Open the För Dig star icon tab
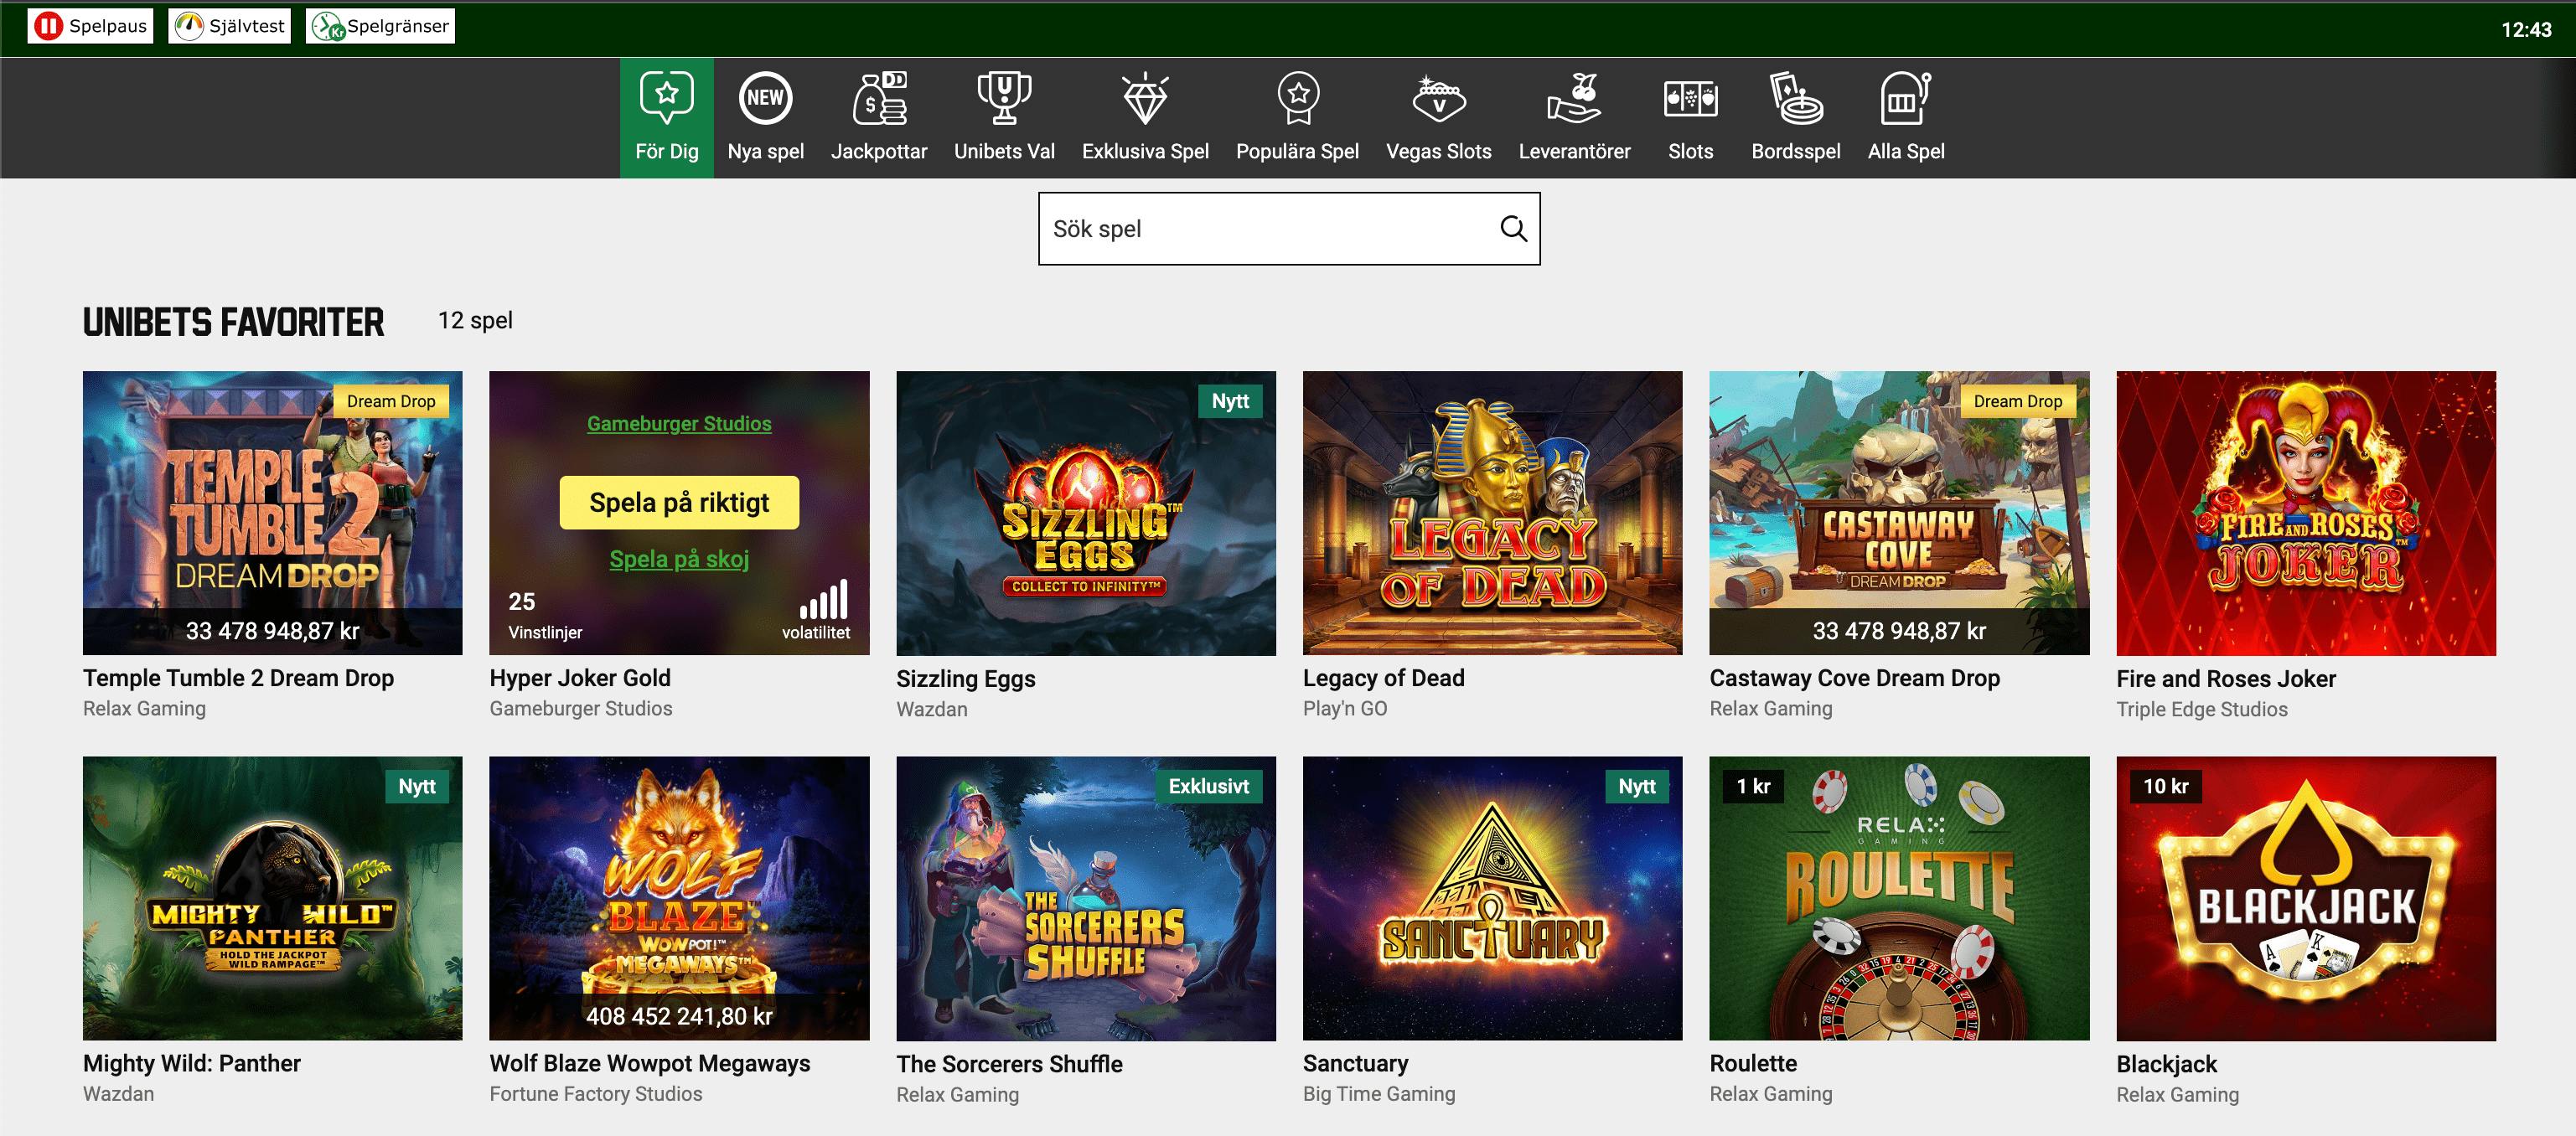2576x1136 pixels. coord(667,98)
